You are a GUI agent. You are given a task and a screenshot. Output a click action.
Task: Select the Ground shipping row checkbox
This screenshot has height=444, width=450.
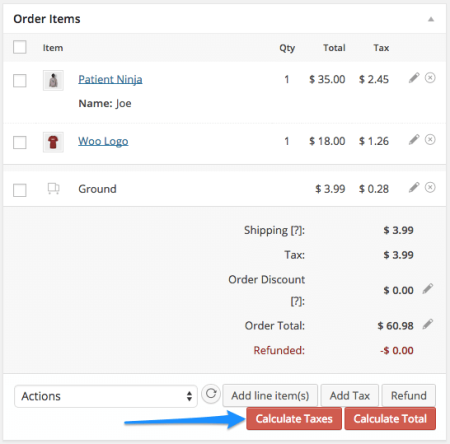(x=20, y=190)
